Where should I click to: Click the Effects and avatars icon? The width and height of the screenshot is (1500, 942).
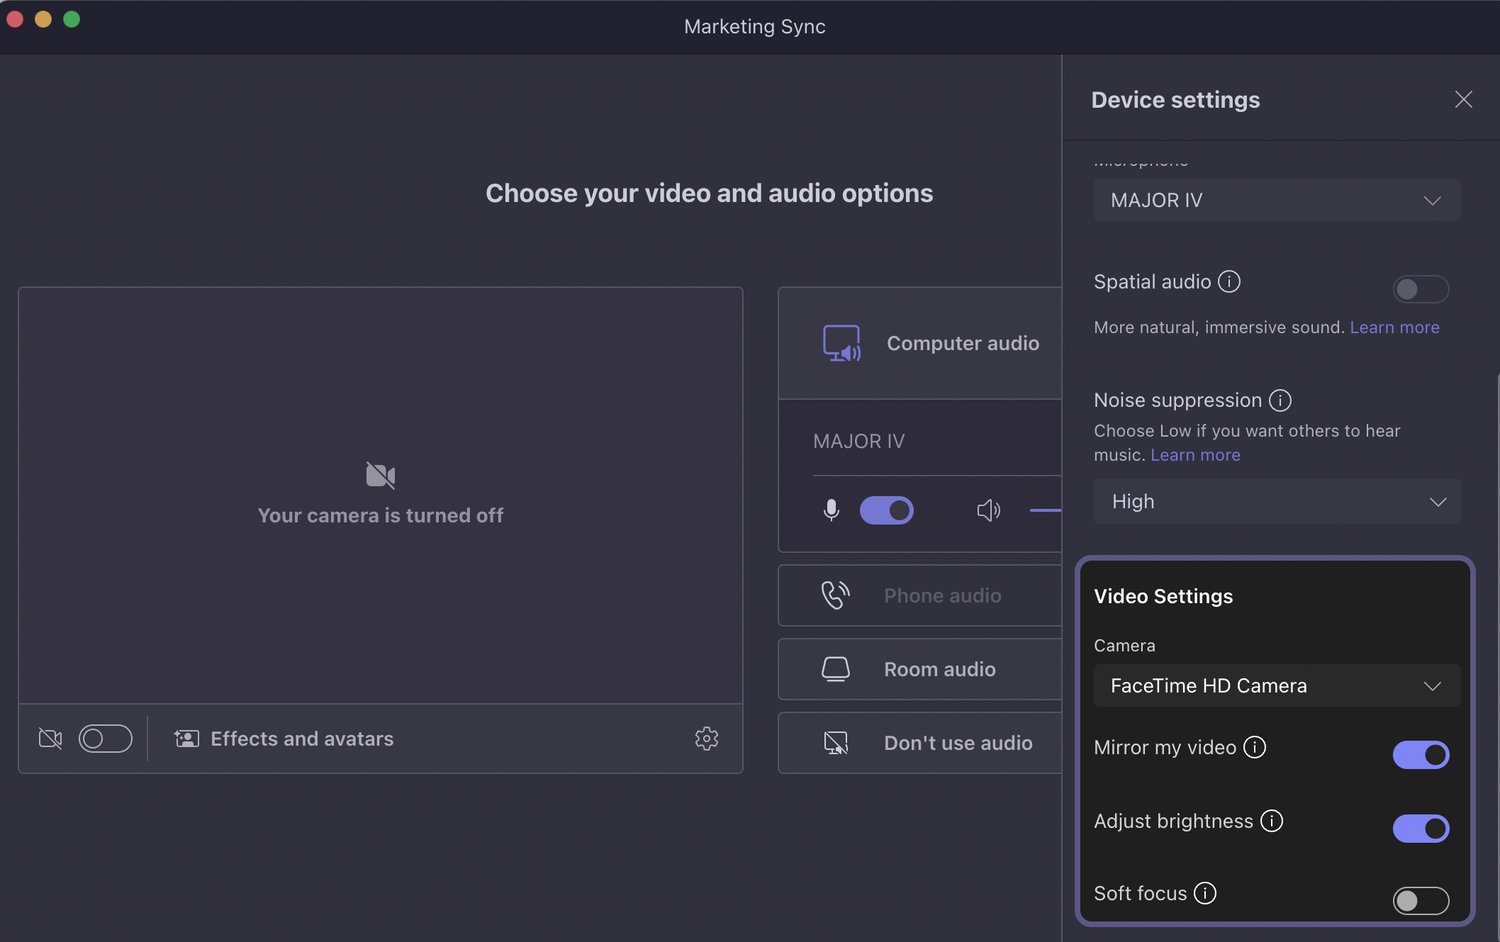pyautogui.click(x=186, y=738)
